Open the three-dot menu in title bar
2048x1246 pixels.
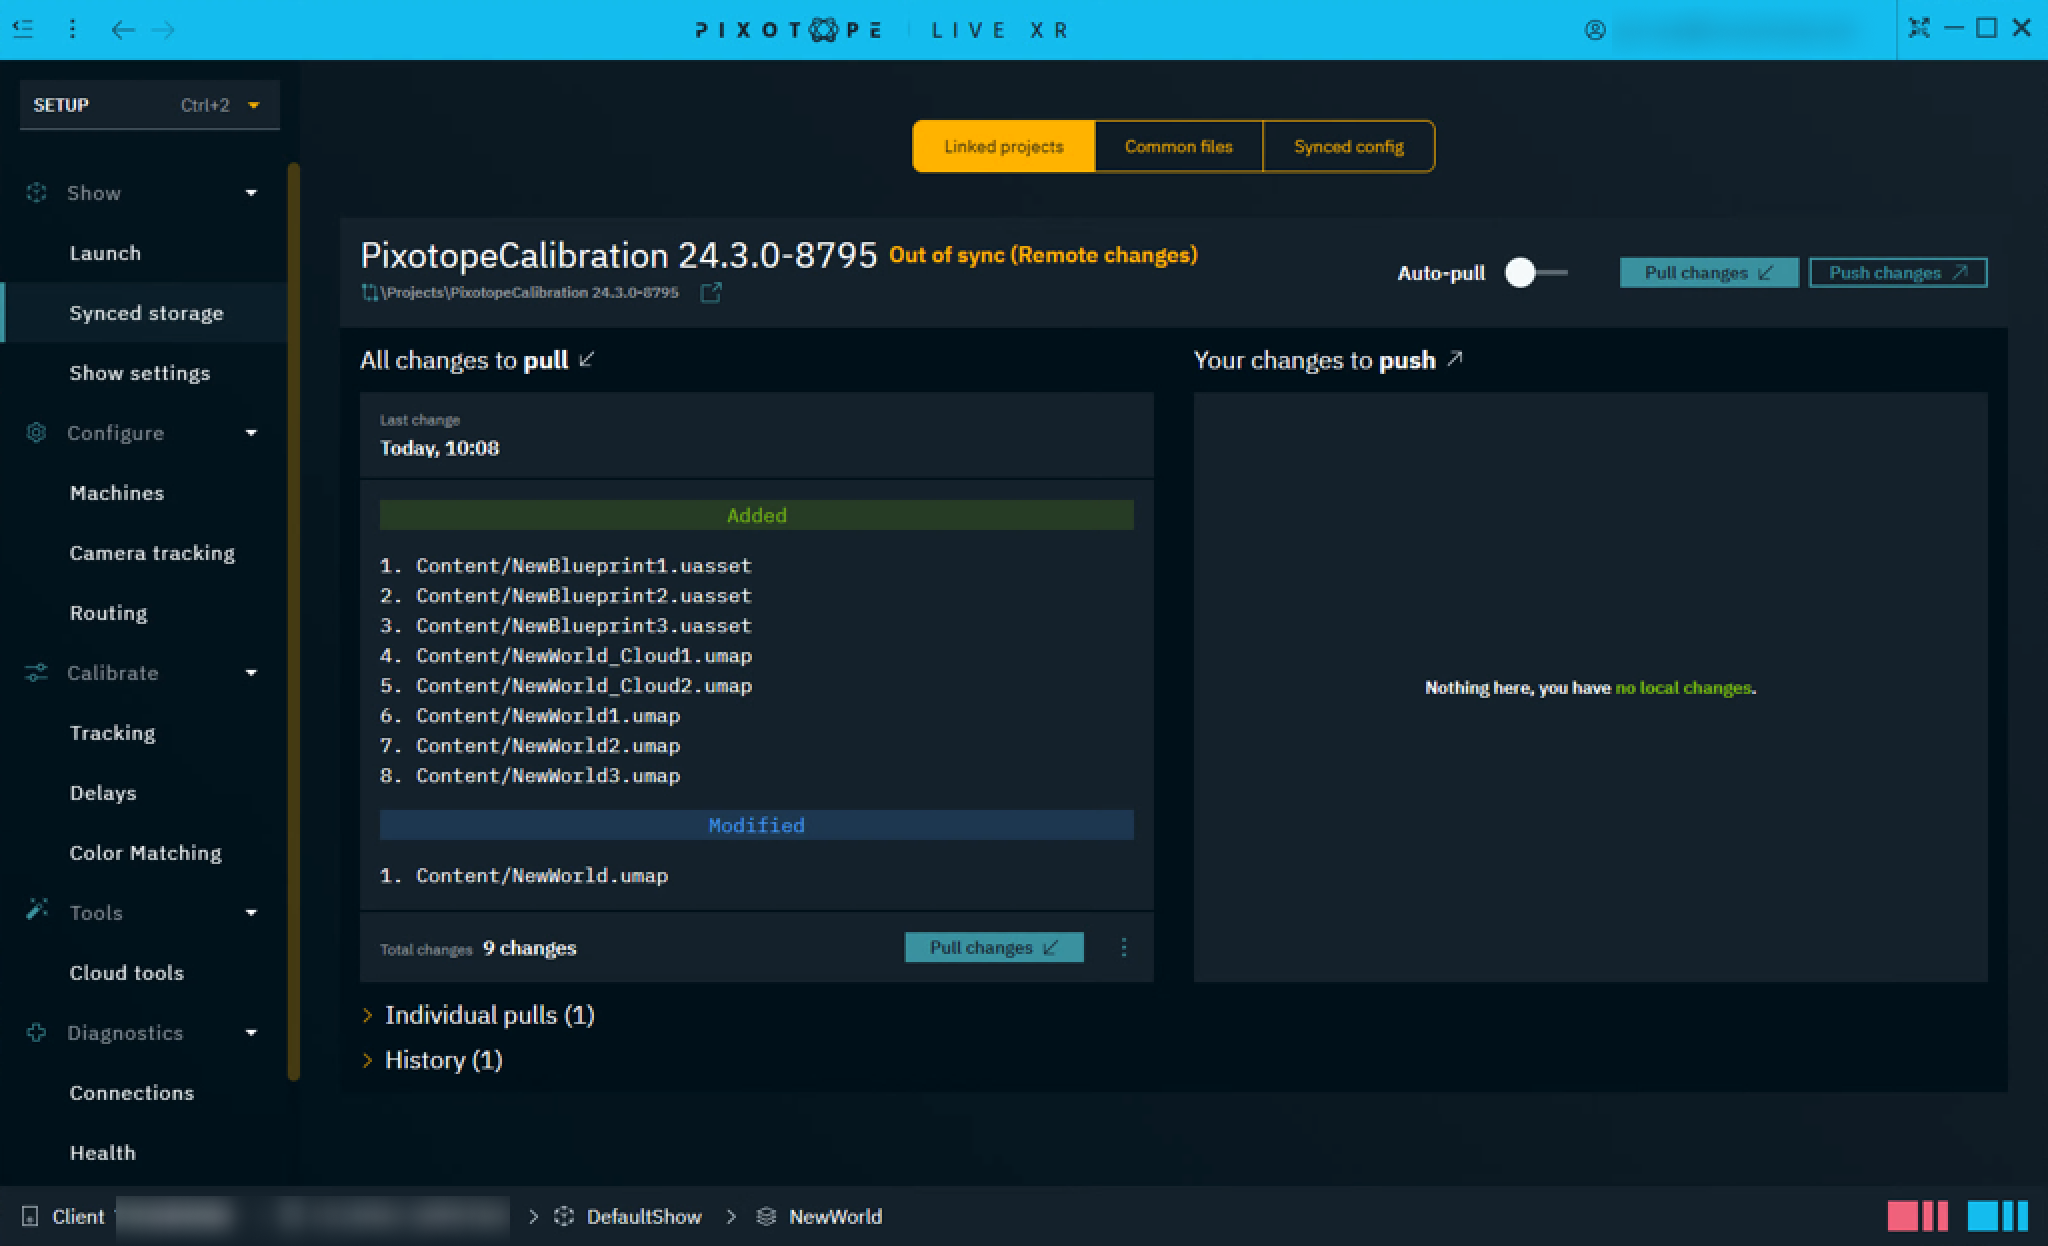pyautogui.click(x=72, y=29)
